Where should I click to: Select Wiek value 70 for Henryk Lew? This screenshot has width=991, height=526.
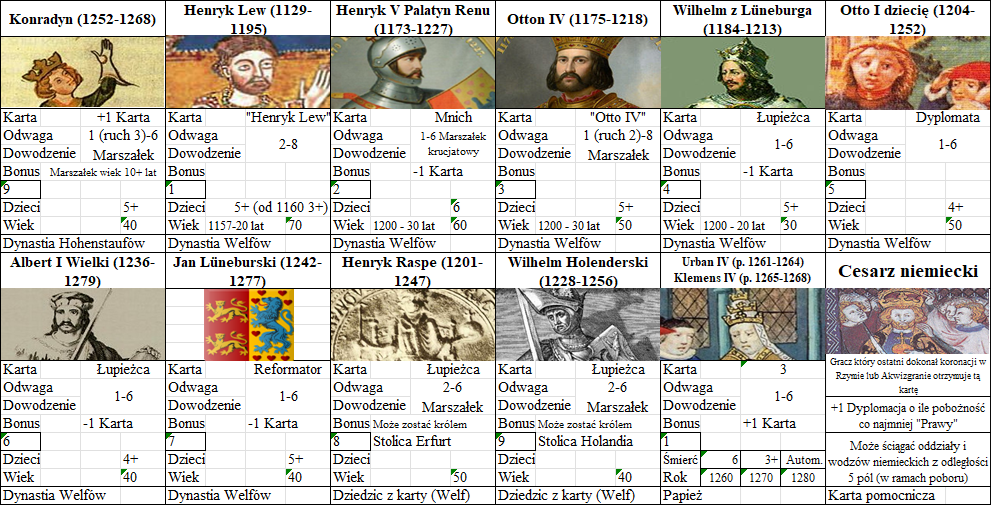pyautogui.click(x=308, y=226)
